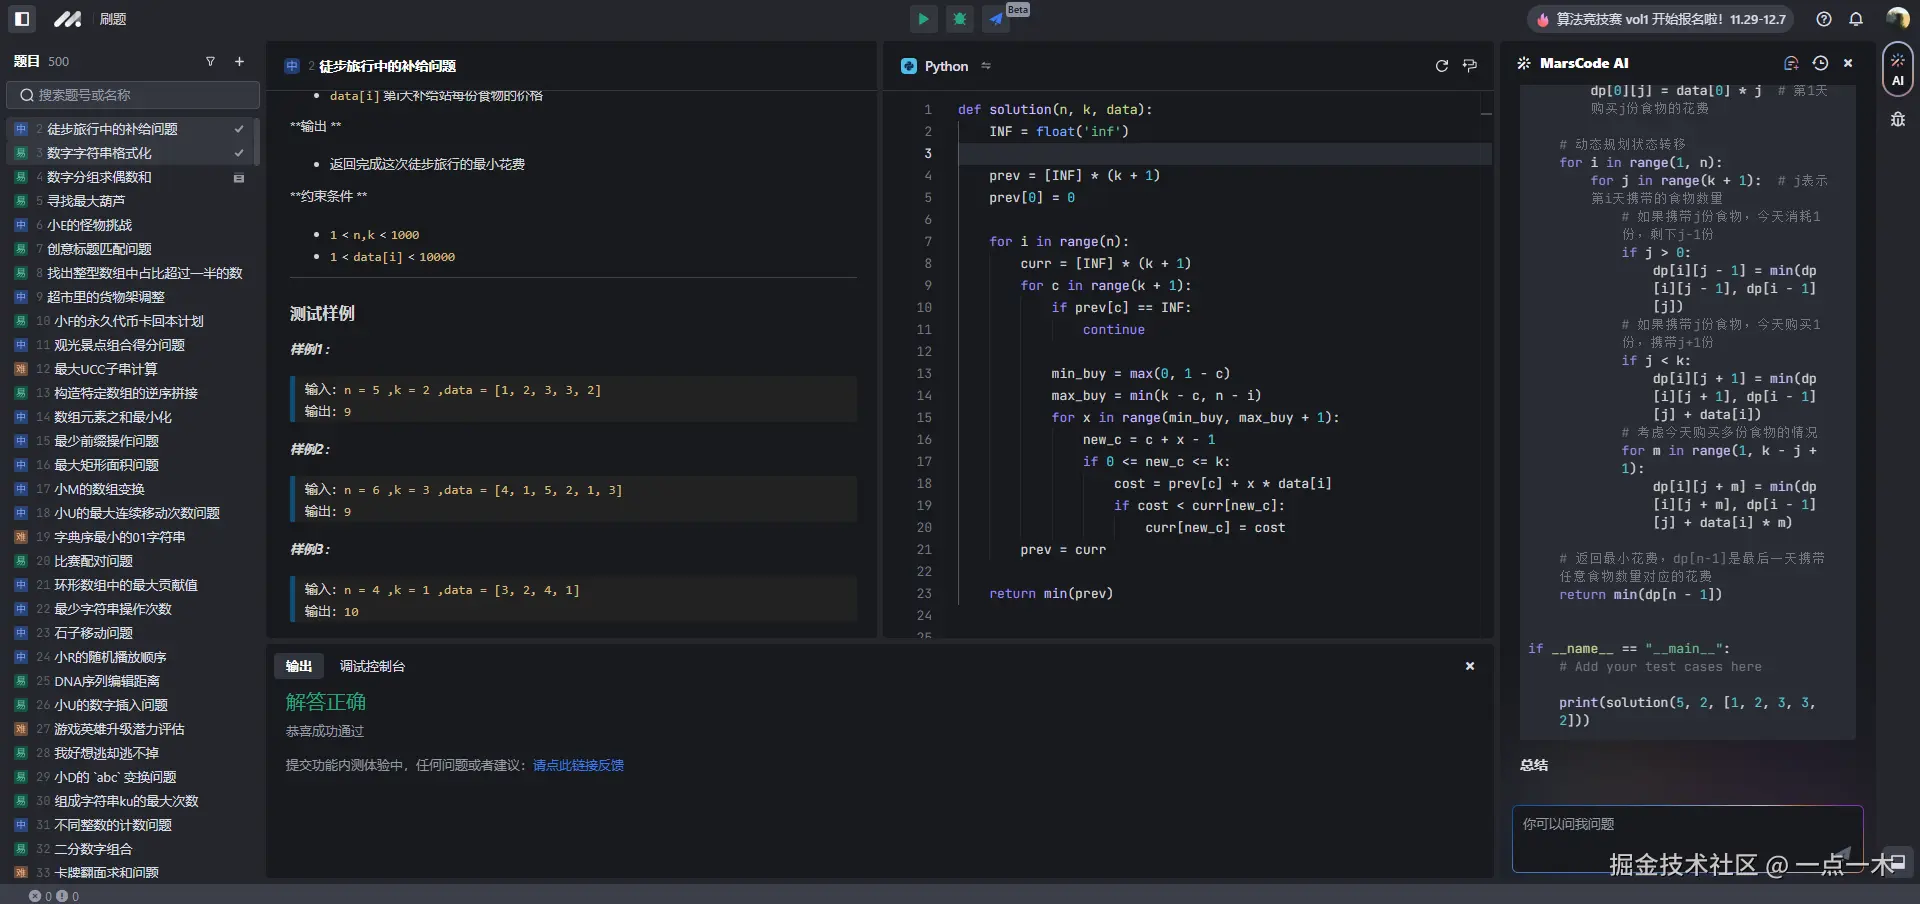Image resolution: width=1920 pixels, height=904 pixels.
Task: Open AI chat history clock icon
Action: click(x=1820, y=63)
